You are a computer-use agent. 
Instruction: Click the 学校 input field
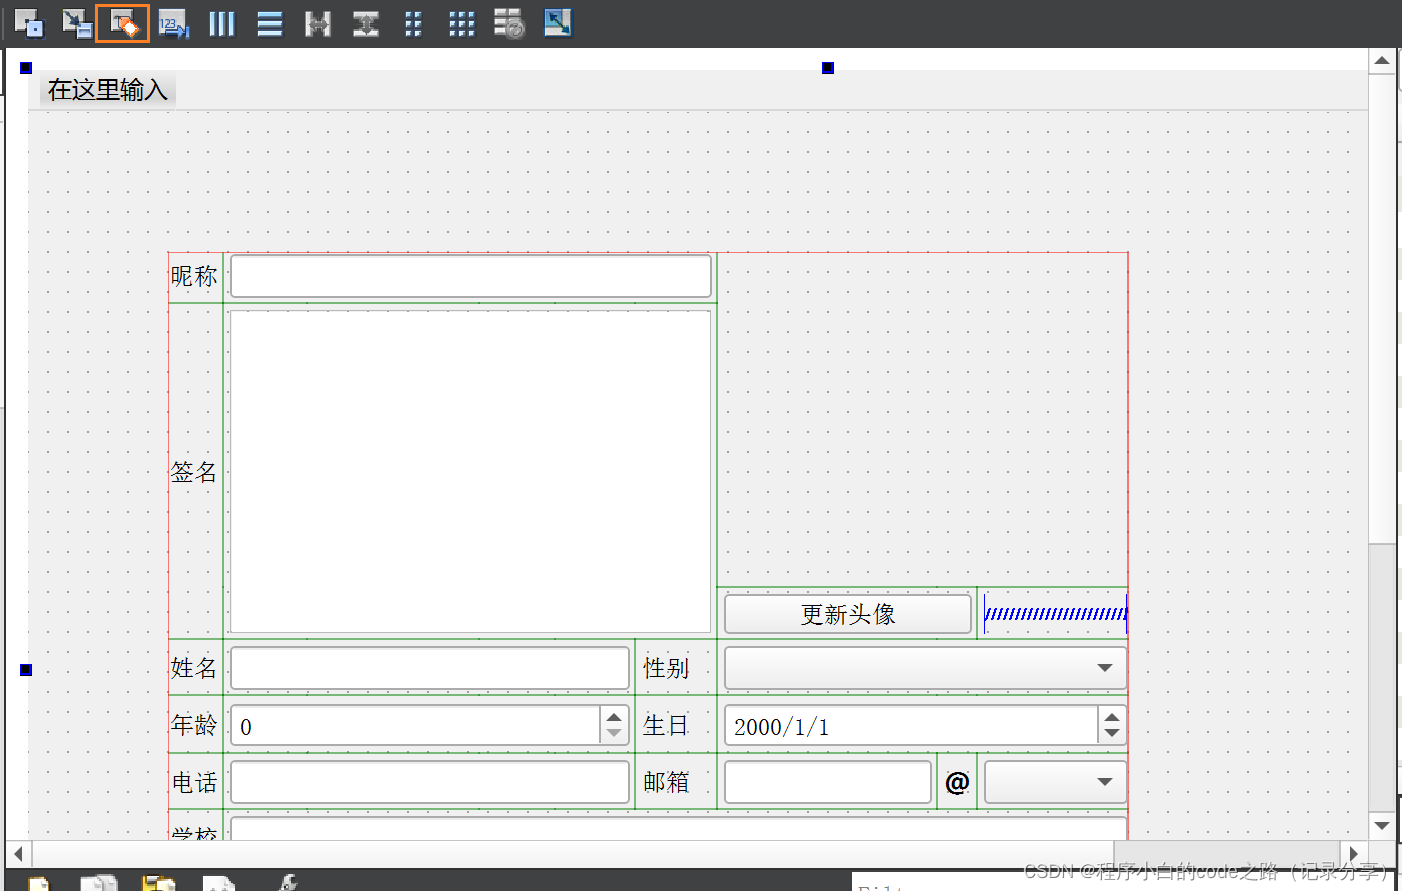pos(679,829)
